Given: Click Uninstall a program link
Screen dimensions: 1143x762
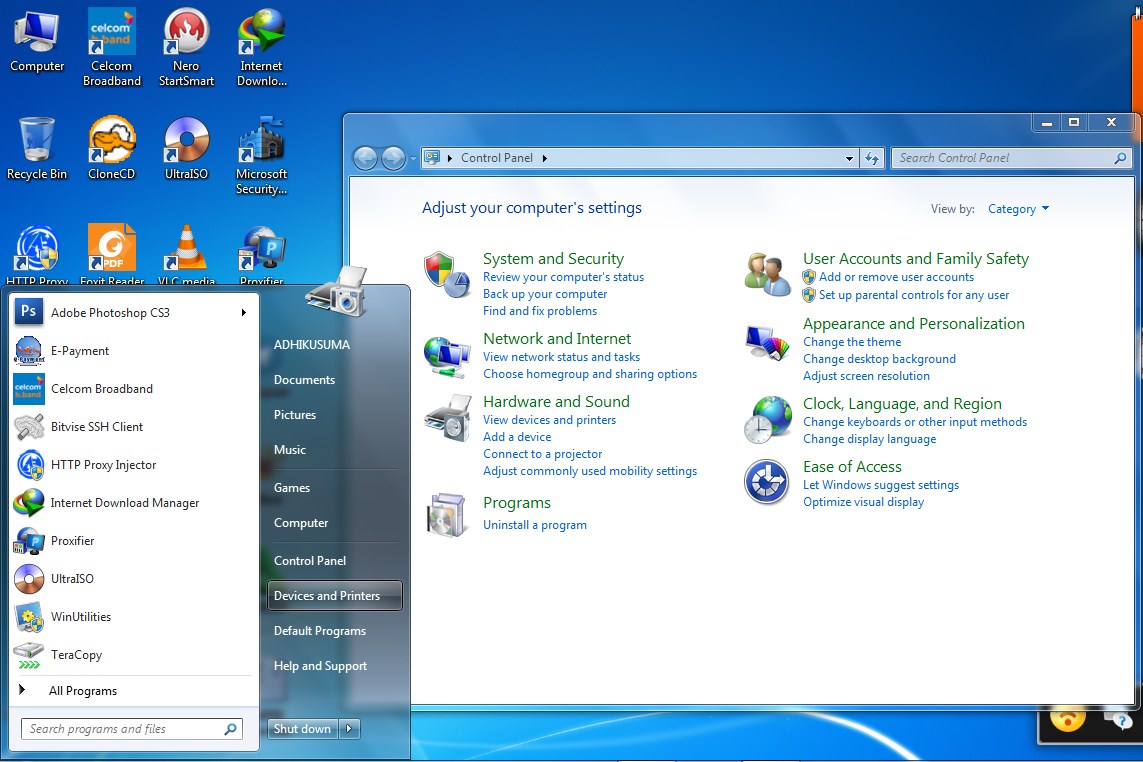Looking at the screenshot, I should click(x=534, y=525).
